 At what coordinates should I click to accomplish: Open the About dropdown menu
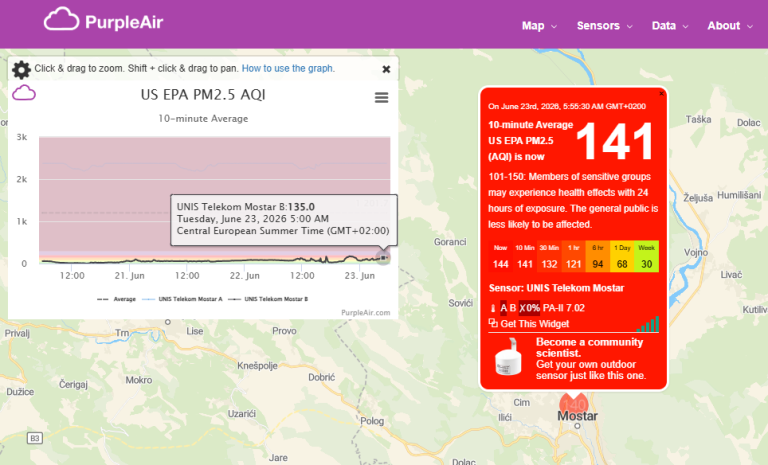coord(730,26)
